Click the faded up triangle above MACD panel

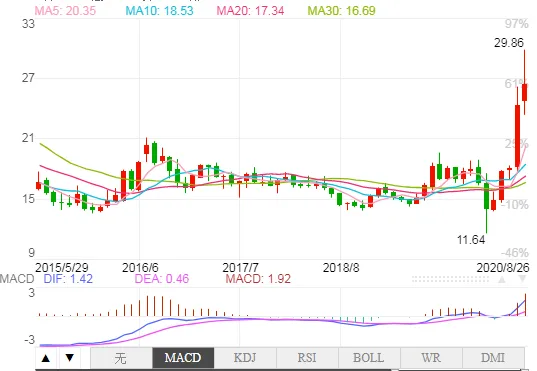pyautogui.click(x=502, y=279)
